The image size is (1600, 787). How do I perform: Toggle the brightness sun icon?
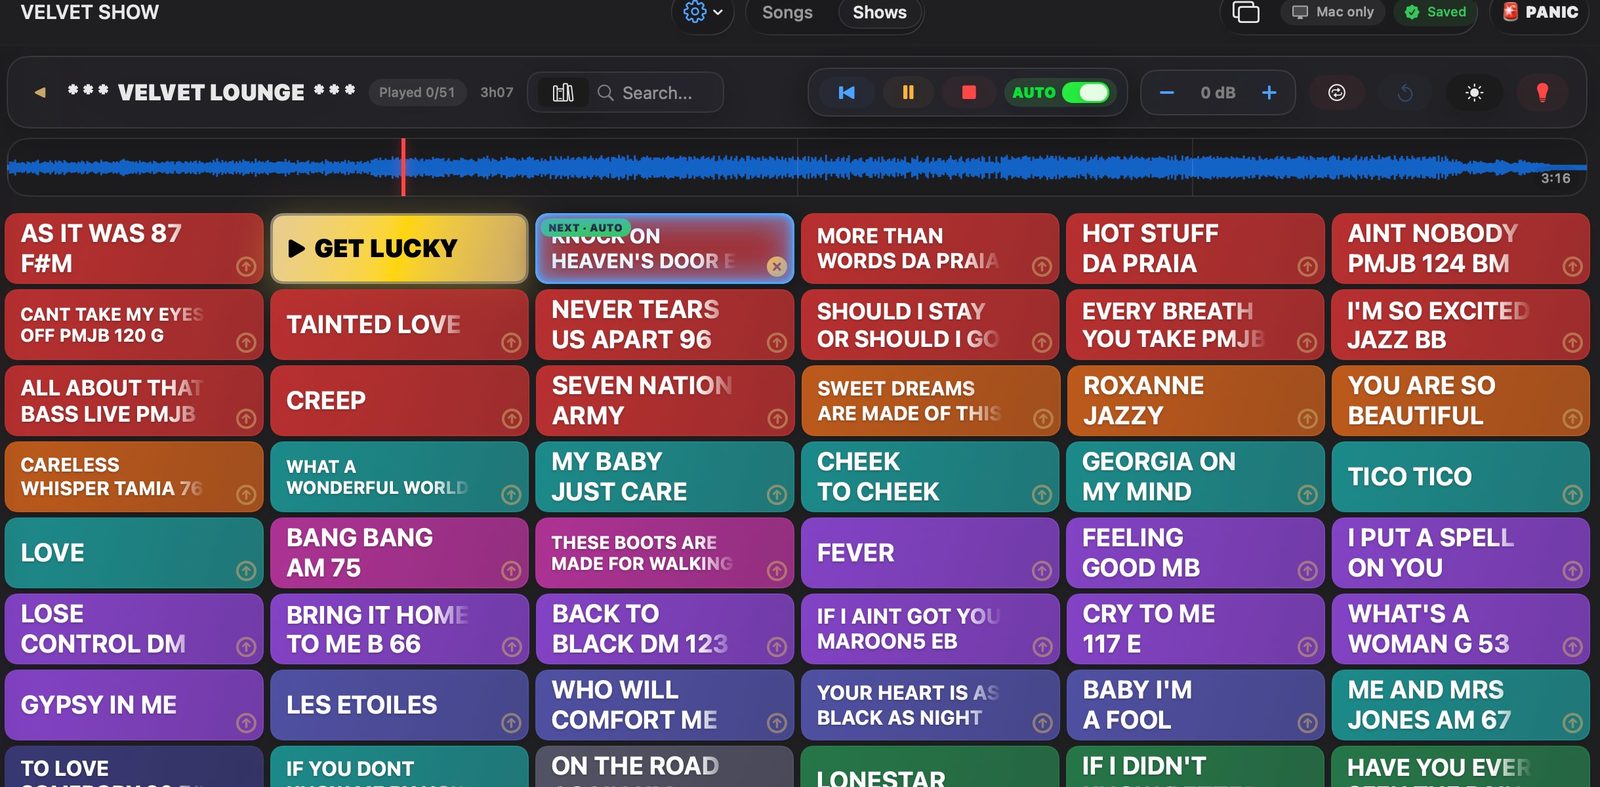click(x=1474, y=92)
